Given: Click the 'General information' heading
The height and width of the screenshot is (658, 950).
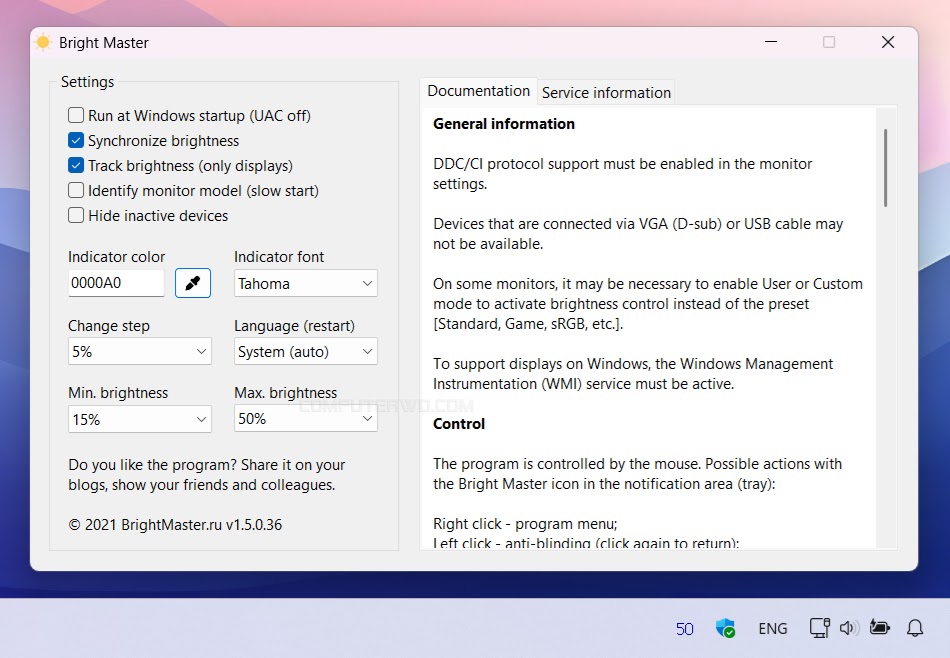Looking at the screenshot, I should pos(504,124).
